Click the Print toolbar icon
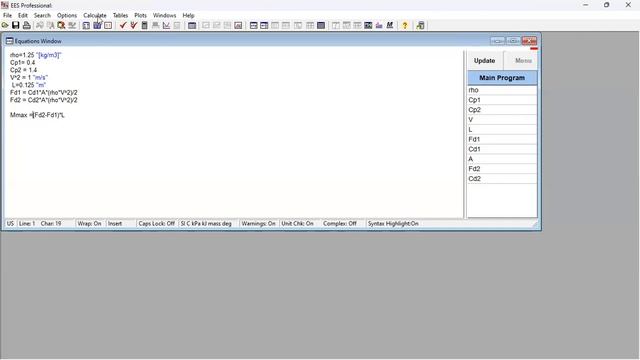Viewport: 640px width, 360px height. point(27,25)
